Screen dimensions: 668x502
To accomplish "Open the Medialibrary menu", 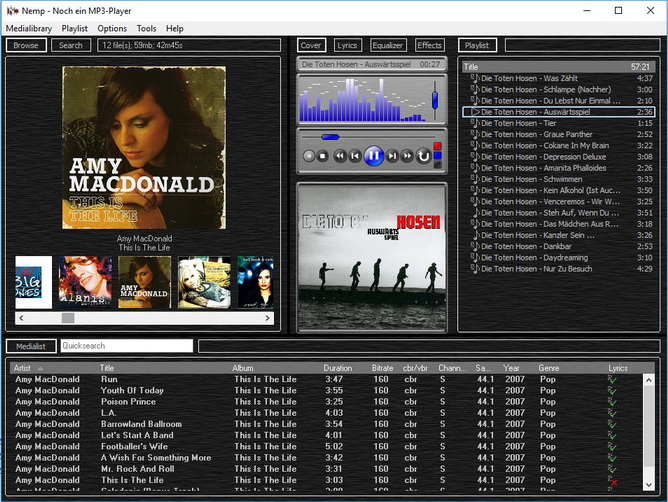I will tap(28, 29).
